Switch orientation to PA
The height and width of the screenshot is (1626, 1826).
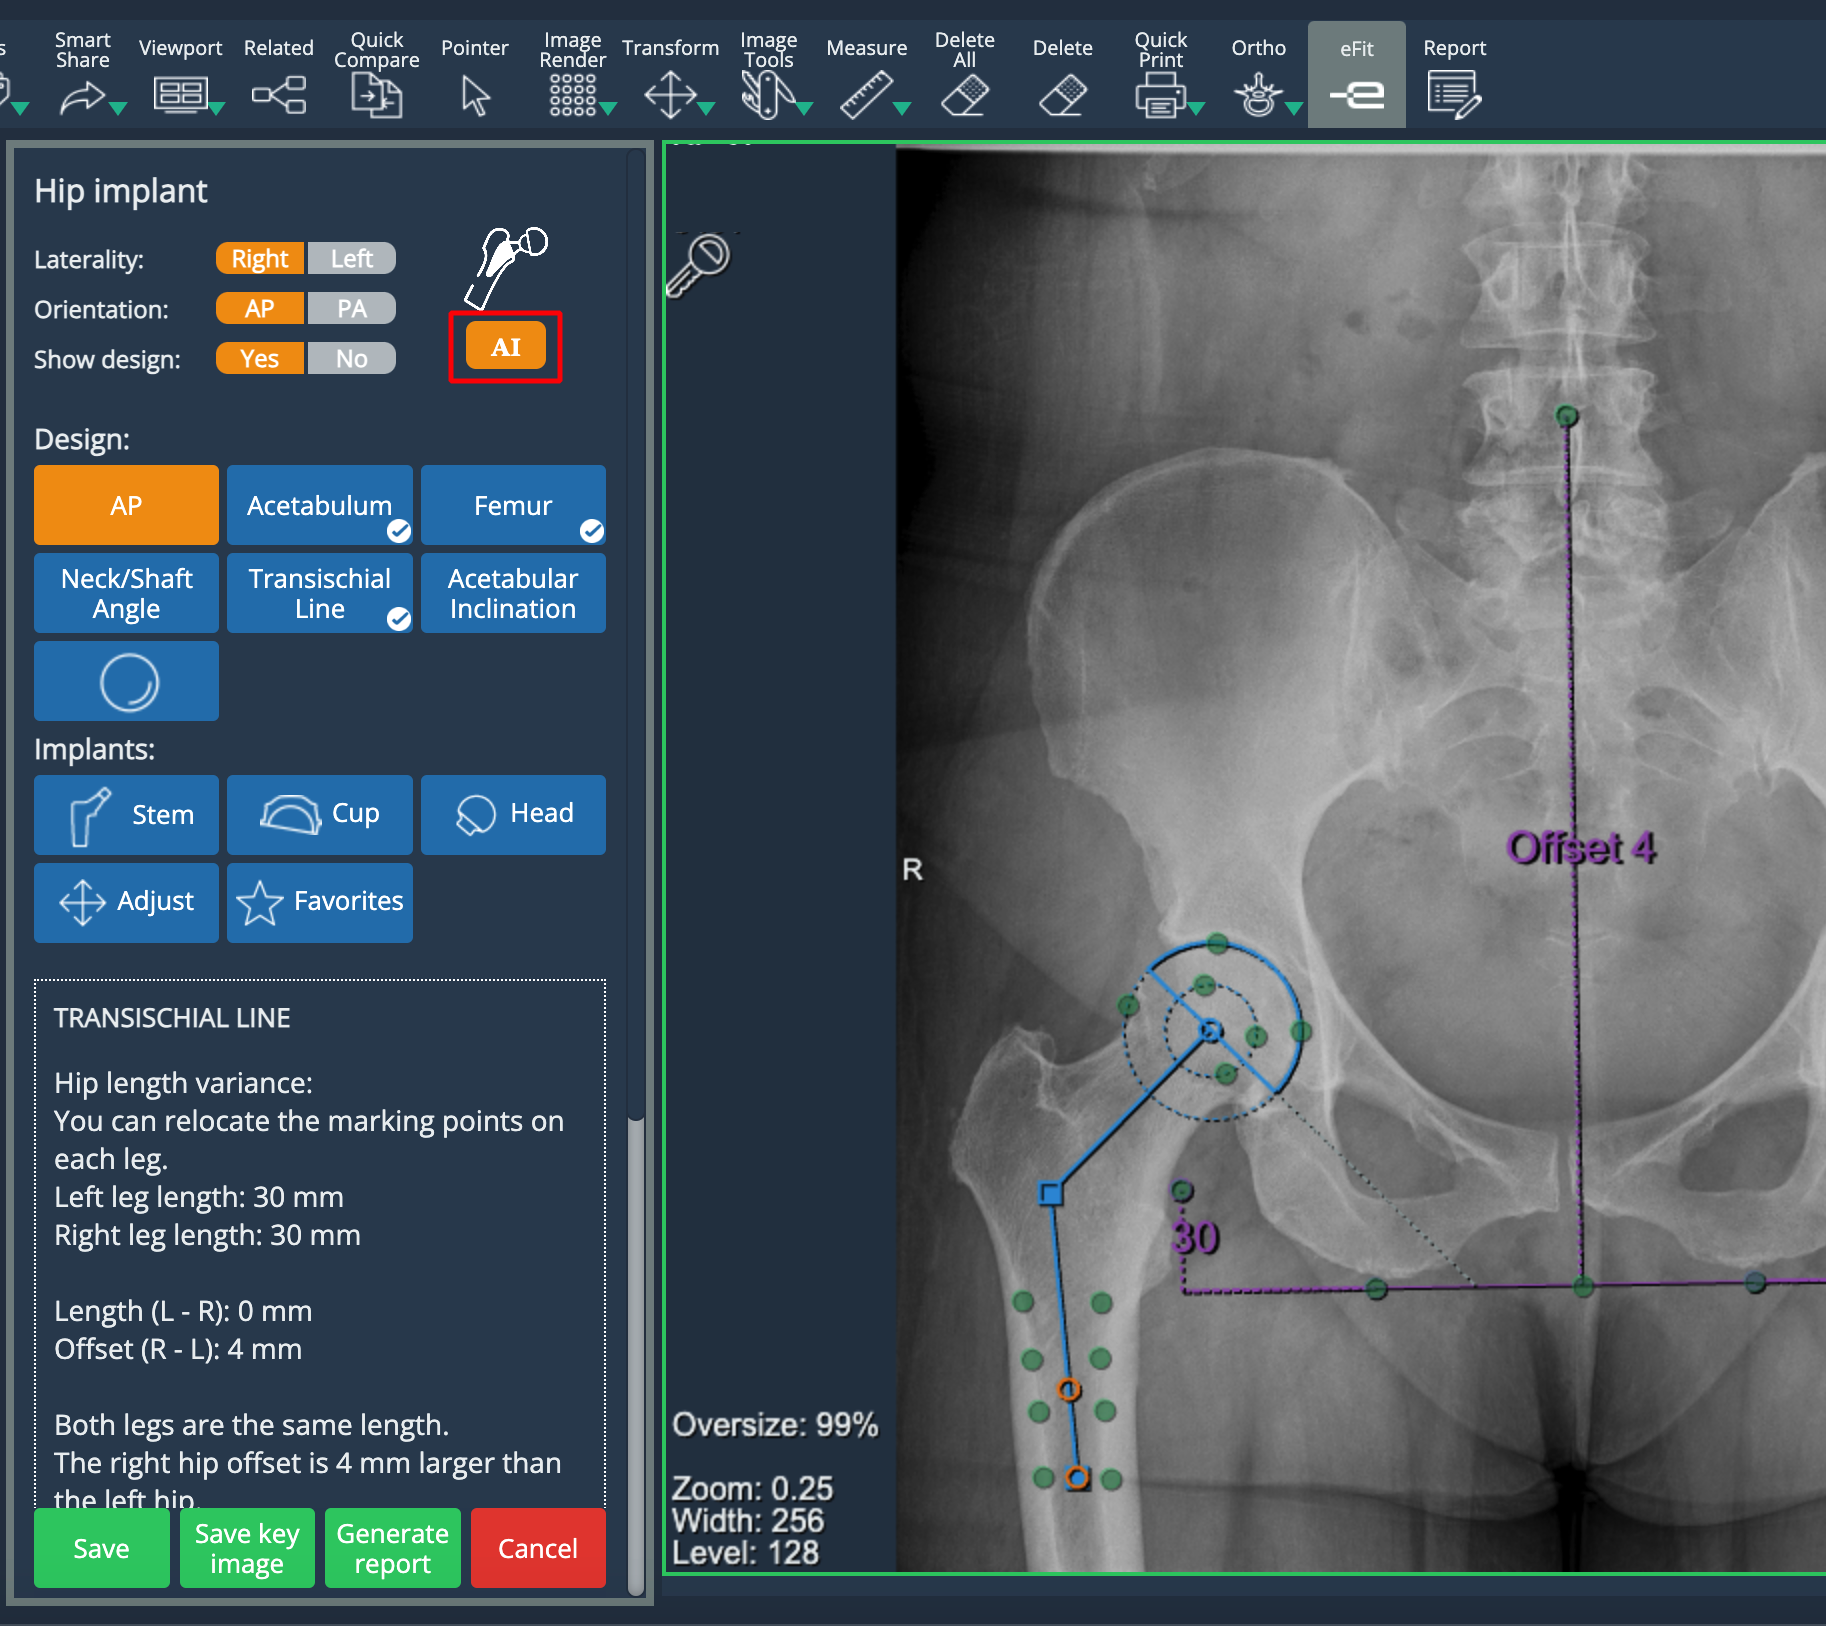tap(352, 309)
